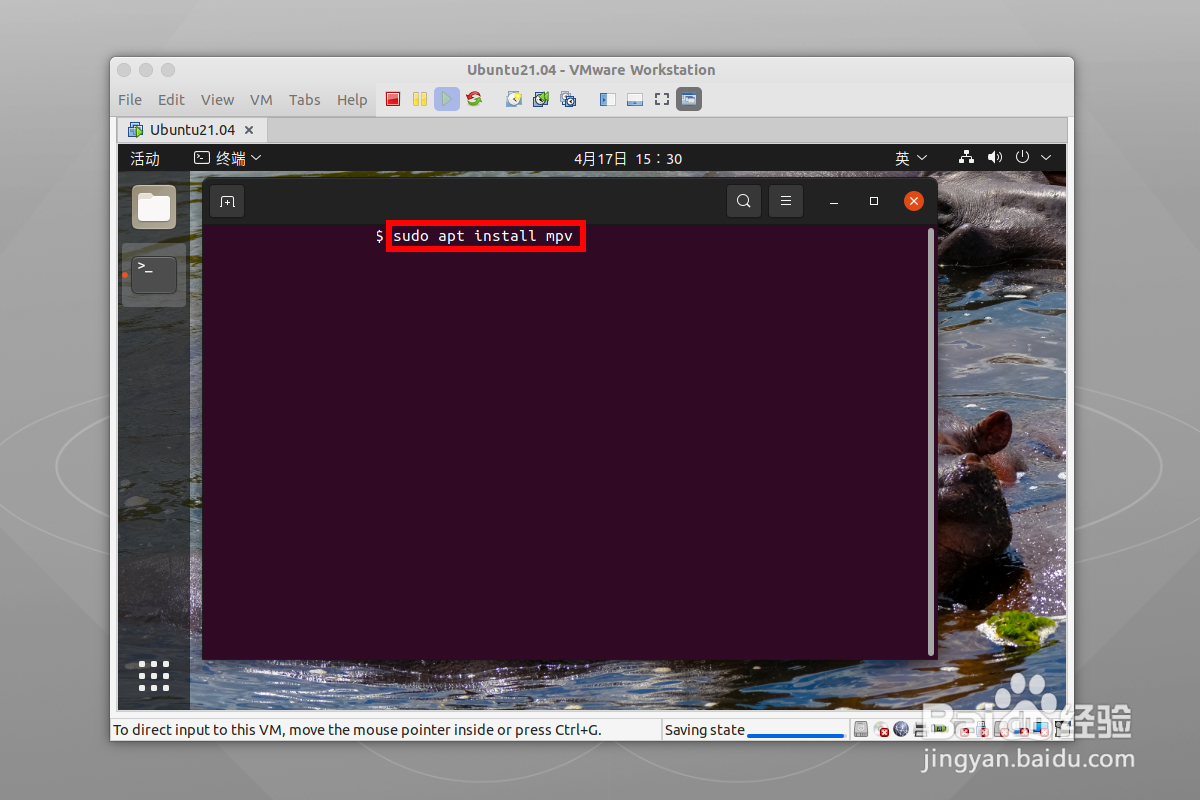Enter full screen mode
1200x800 pixels.
tap(661, 99)
